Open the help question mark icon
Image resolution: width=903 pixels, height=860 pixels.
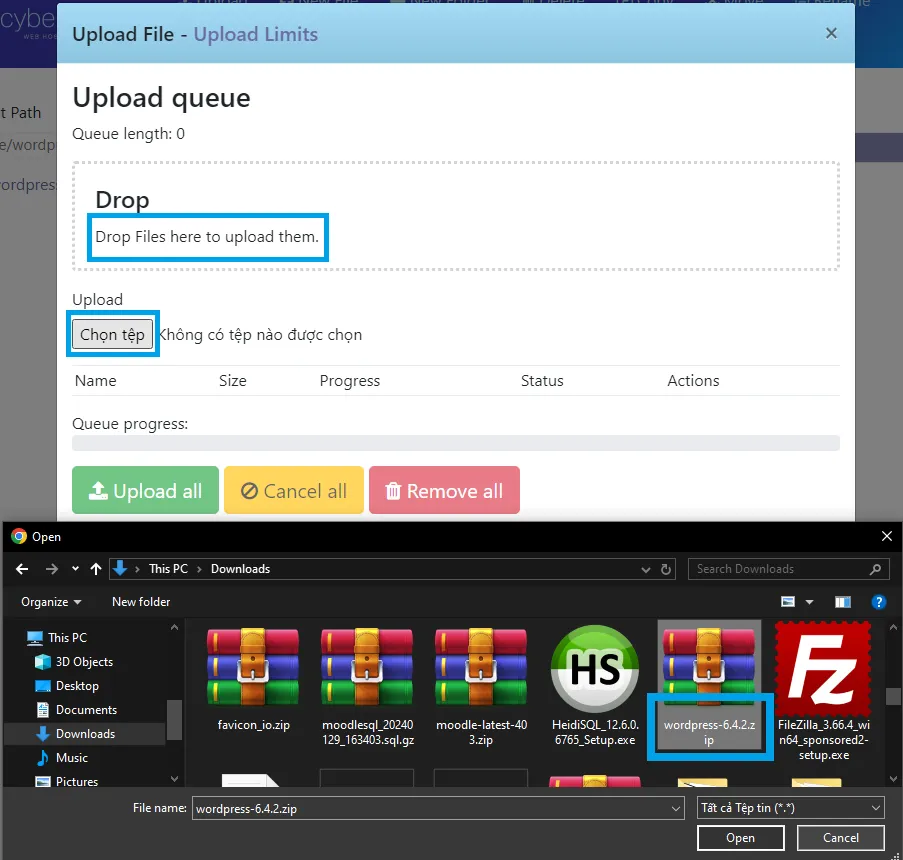point(878,602)
